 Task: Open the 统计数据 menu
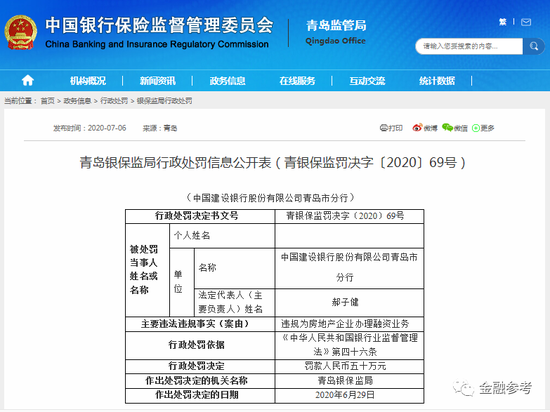pos(437,81)
